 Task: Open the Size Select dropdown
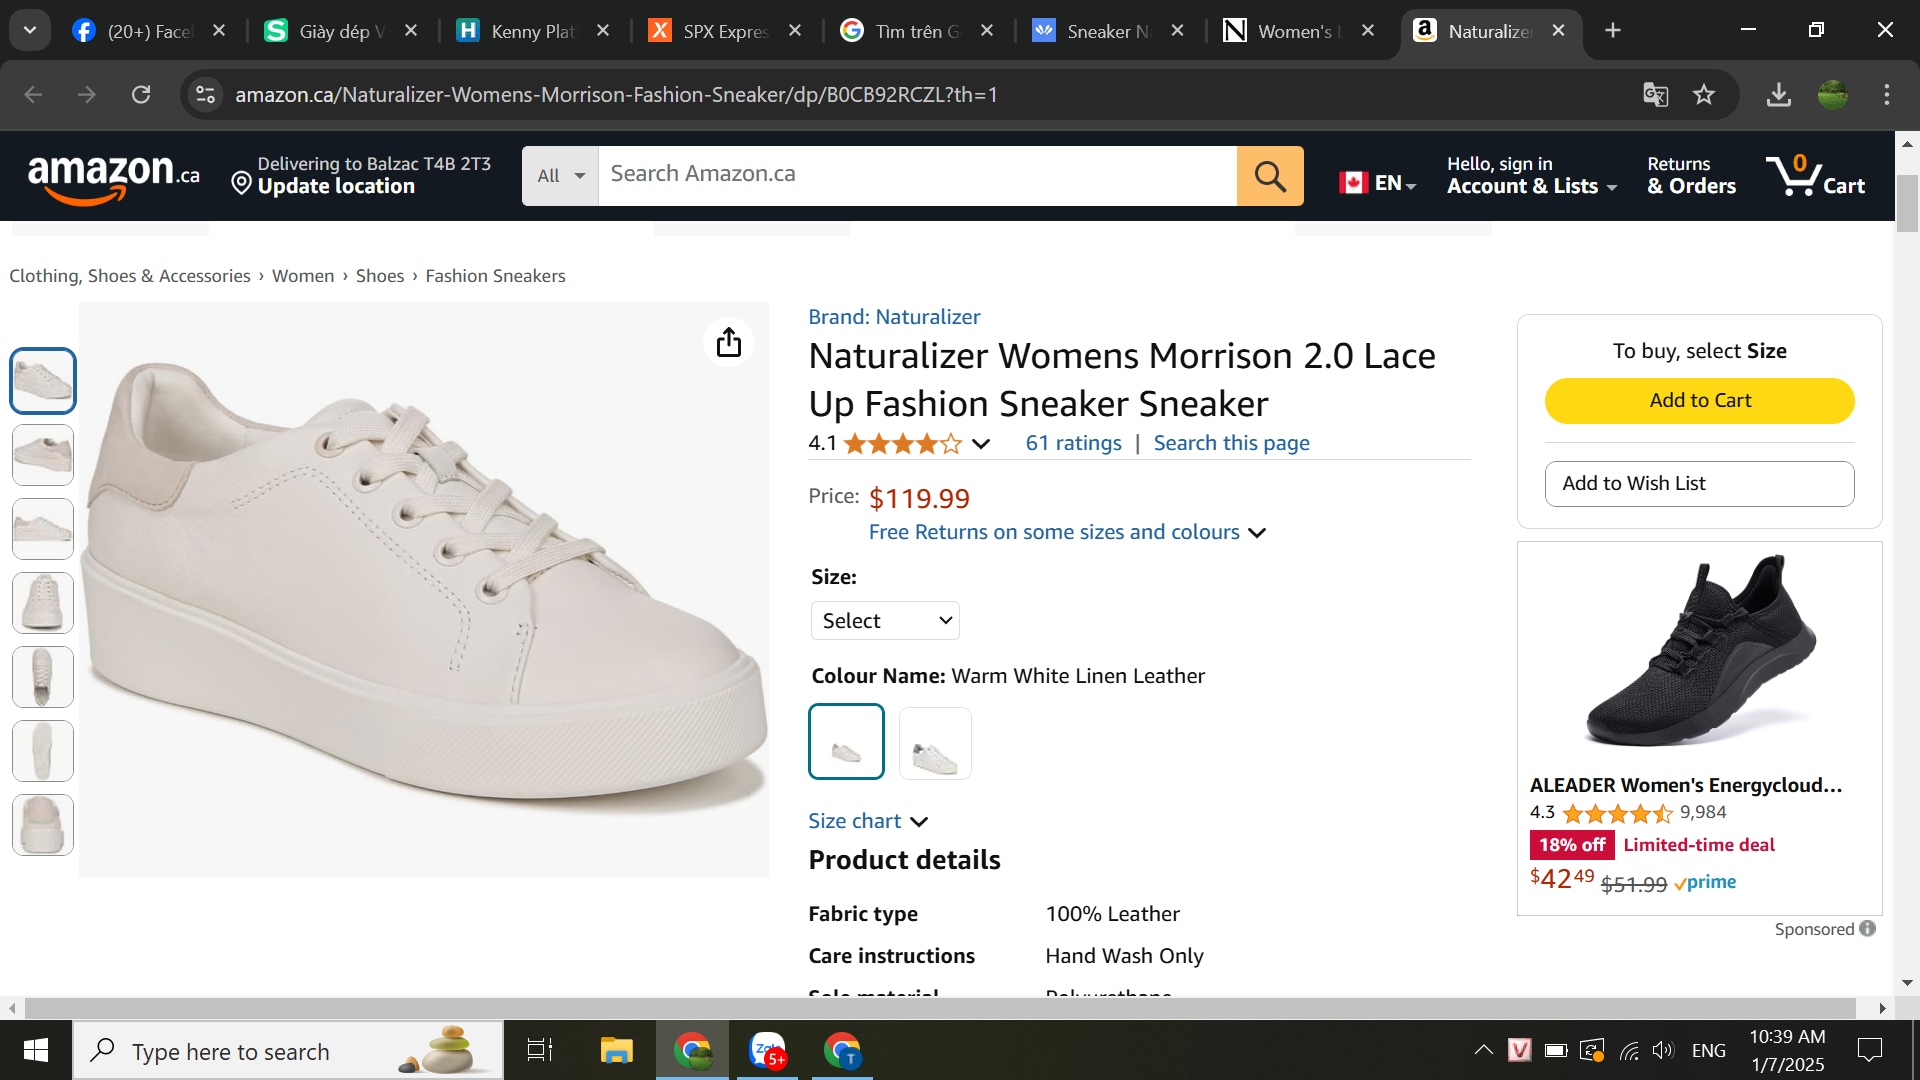[885, 621]
